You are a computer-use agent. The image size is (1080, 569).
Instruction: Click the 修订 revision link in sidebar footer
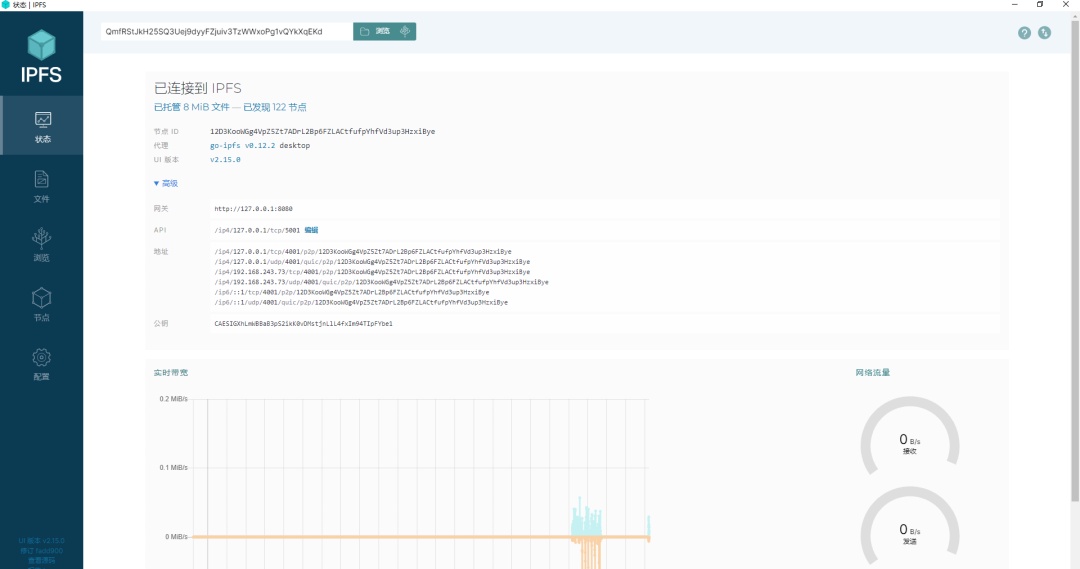41,550
